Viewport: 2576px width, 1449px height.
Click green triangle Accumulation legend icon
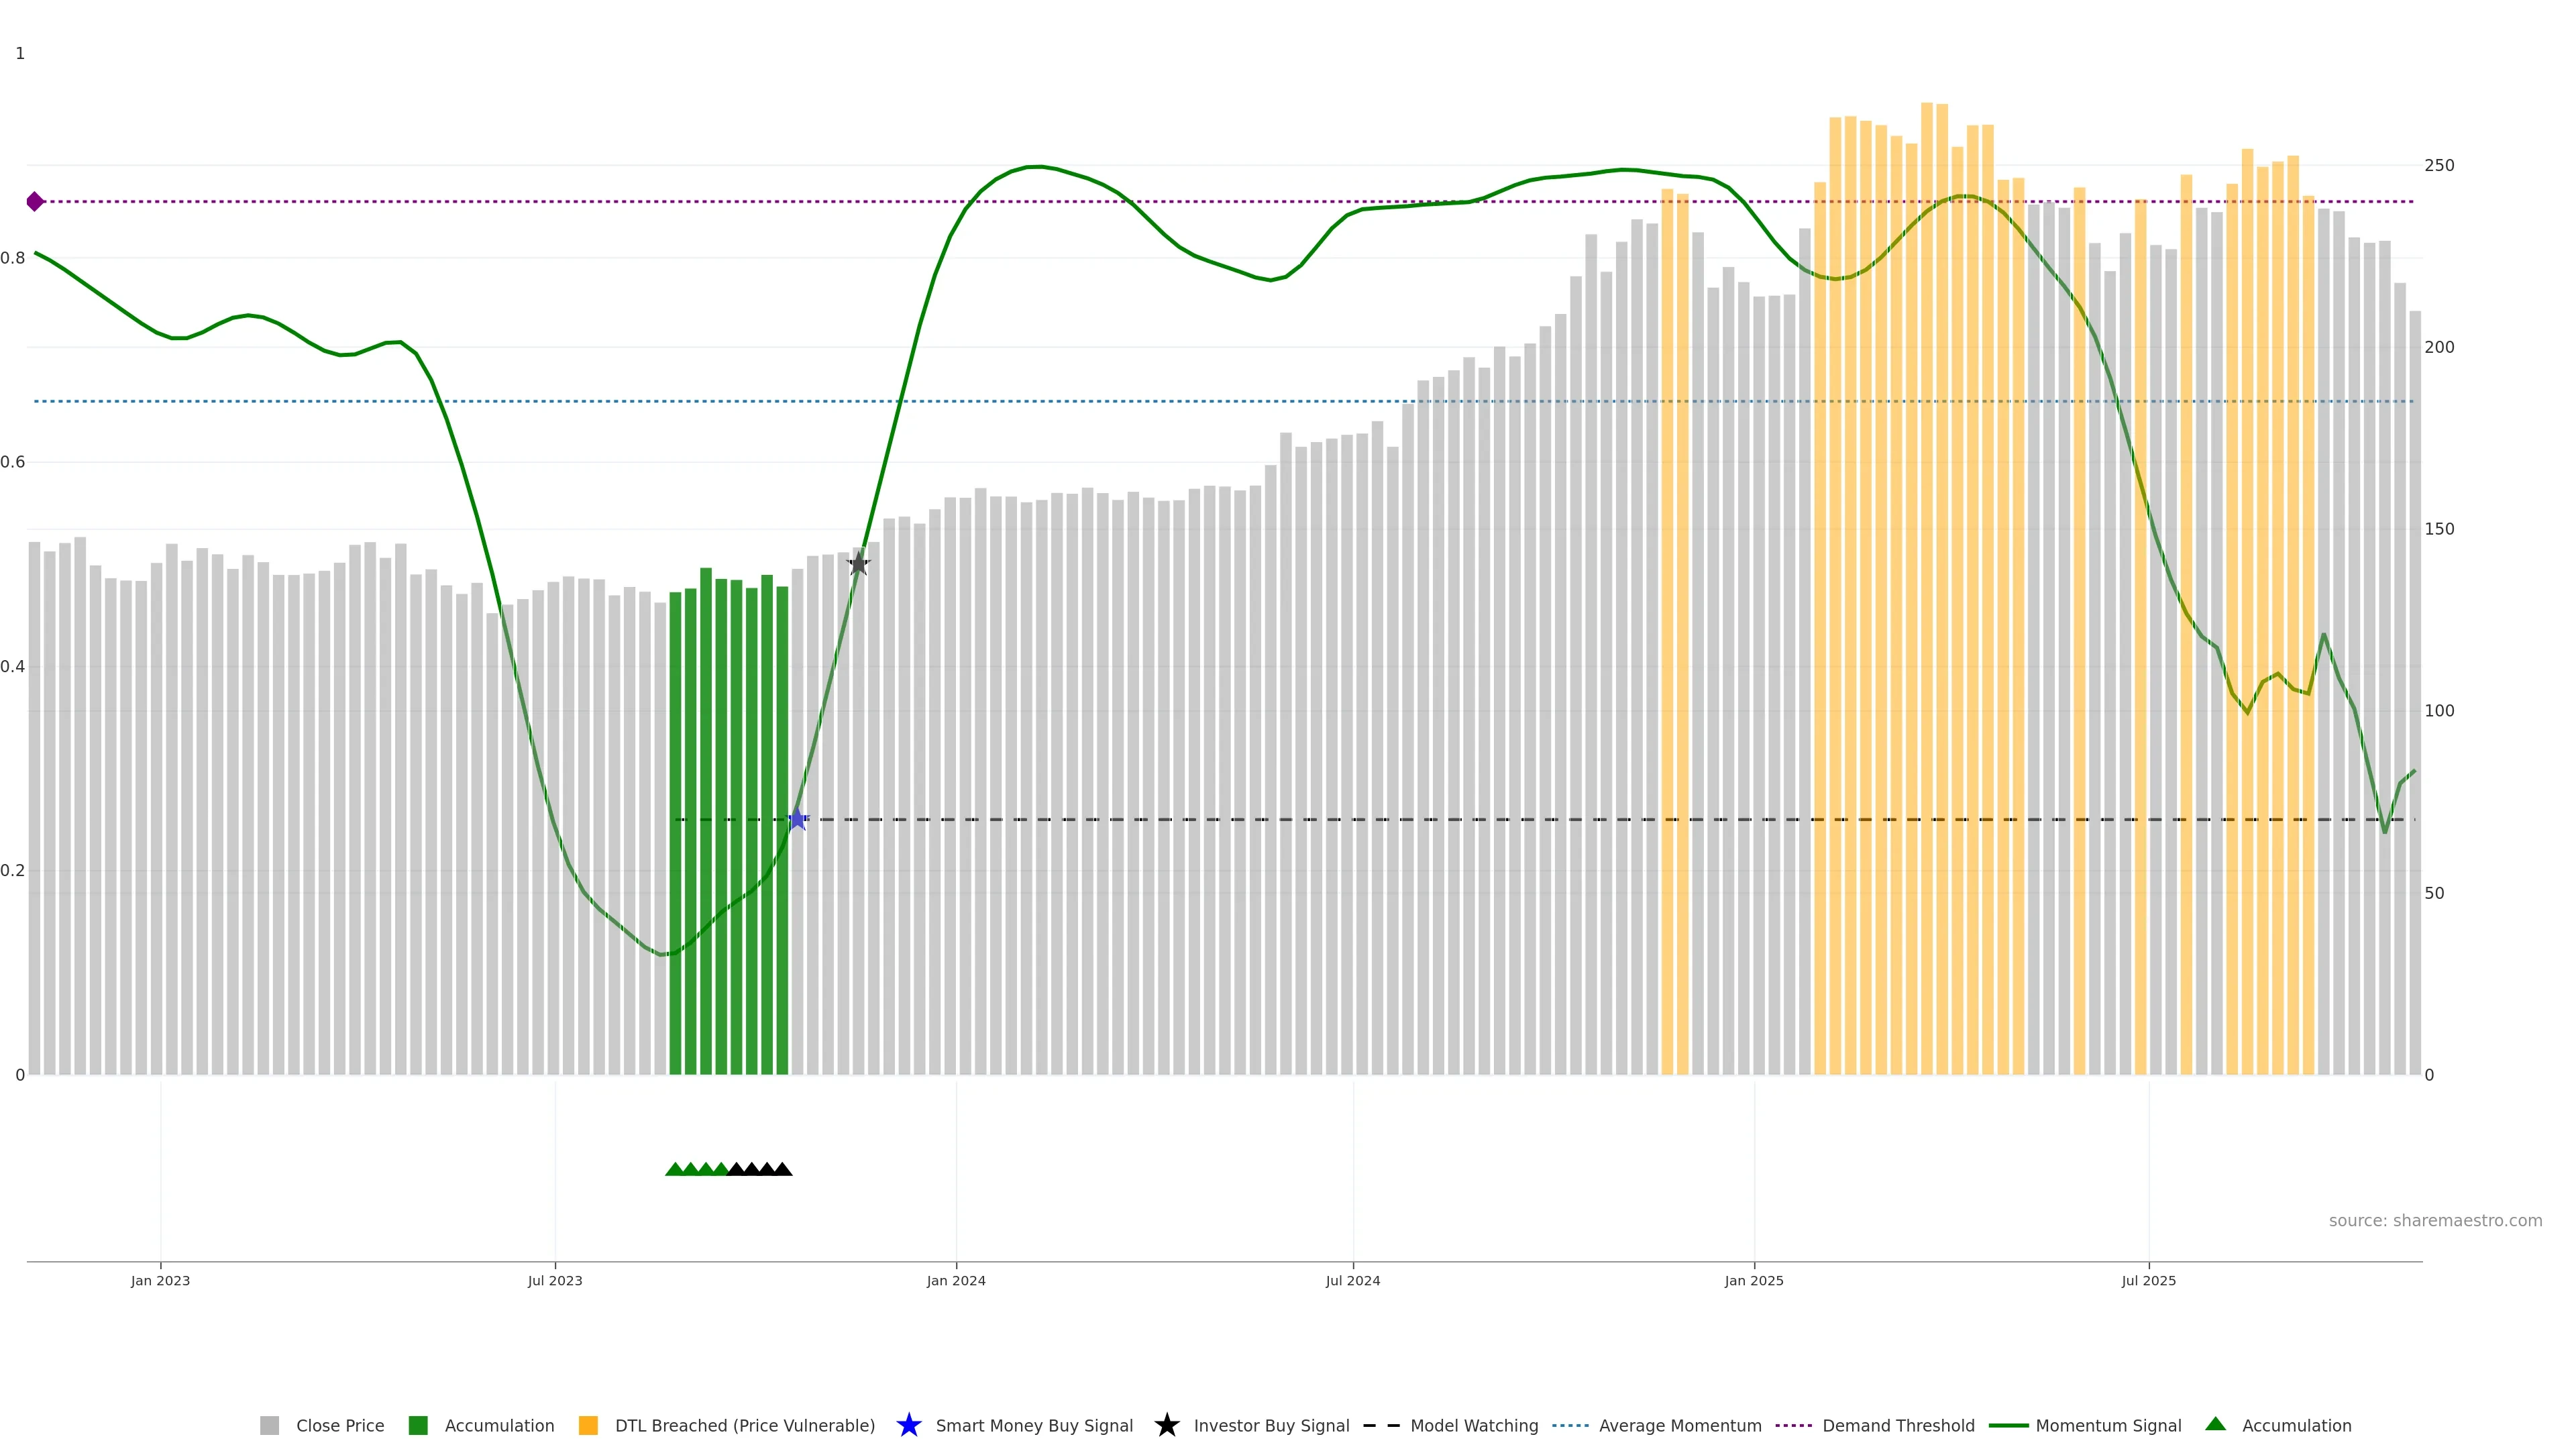point(2215,1424)
